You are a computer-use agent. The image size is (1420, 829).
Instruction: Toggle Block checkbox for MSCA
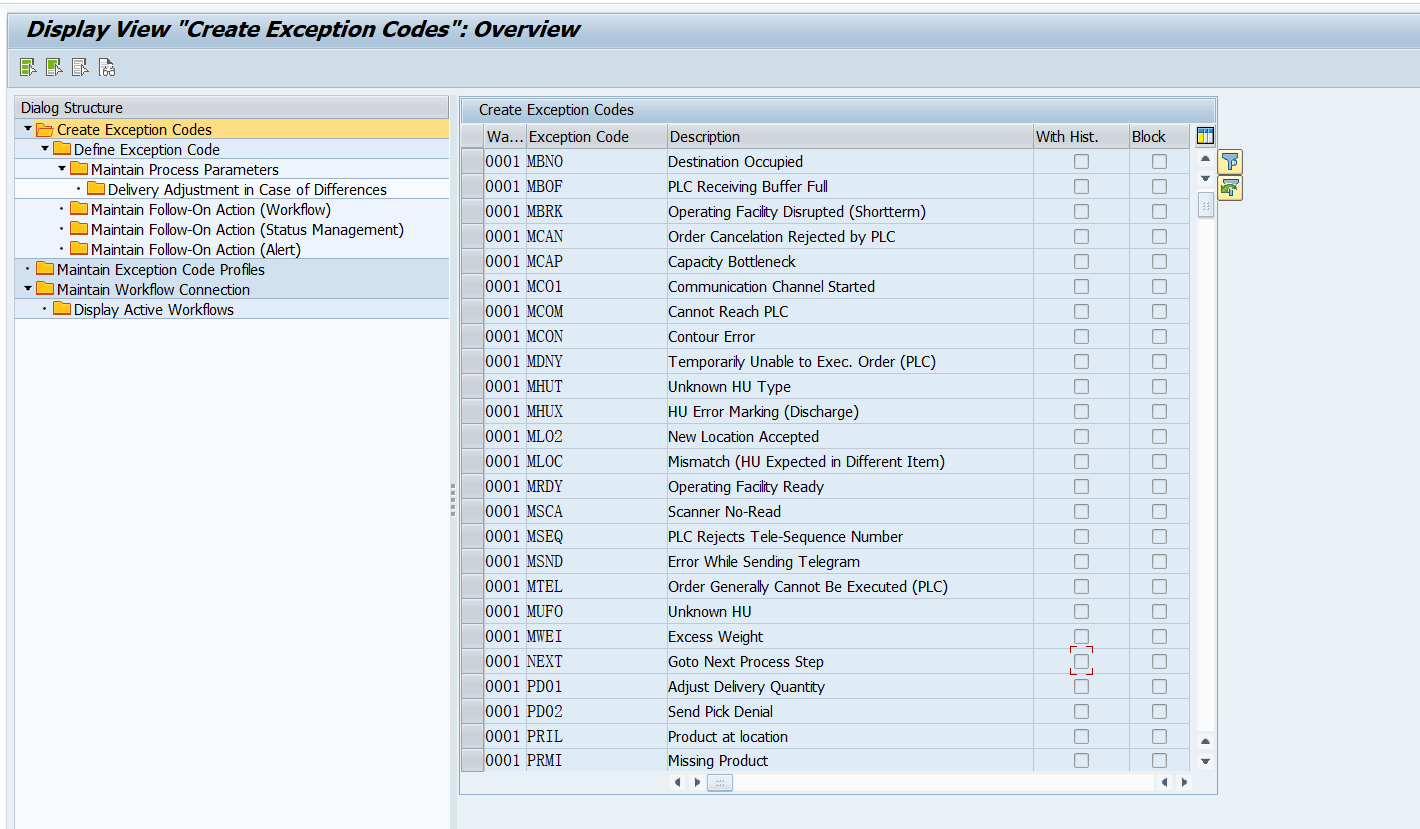(1159, 512)
